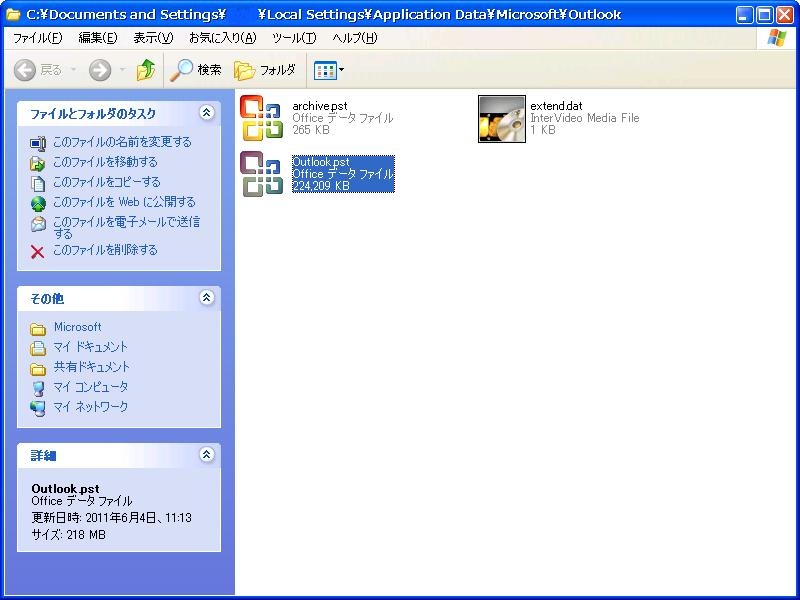Click the move file icon in tasks

pos(38,163)
